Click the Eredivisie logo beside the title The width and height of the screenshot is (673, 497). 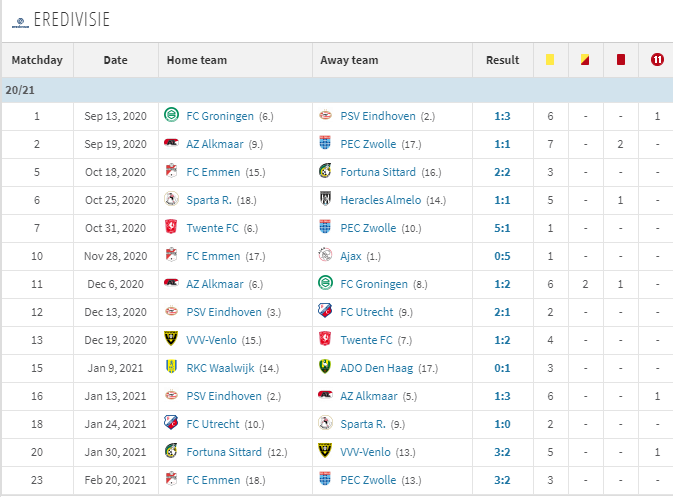(20, 22)
